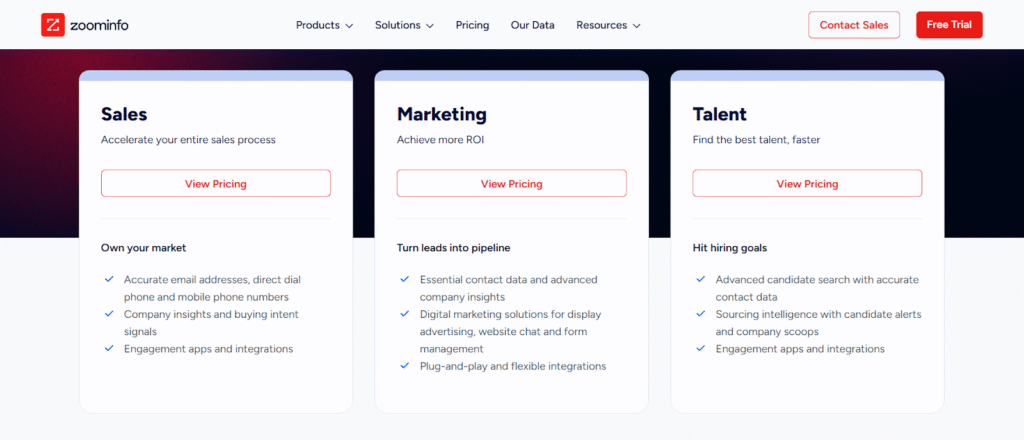
Task: Click the checkmark beside sourcing intelligence
Action: point(701,314)
